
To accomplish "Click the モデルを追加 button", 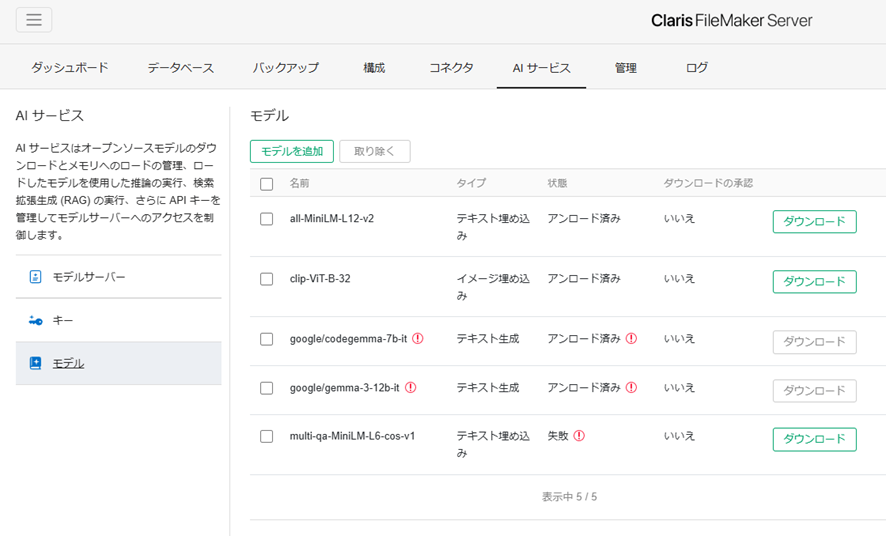I will pyautogui.click(x=292, y=151).
